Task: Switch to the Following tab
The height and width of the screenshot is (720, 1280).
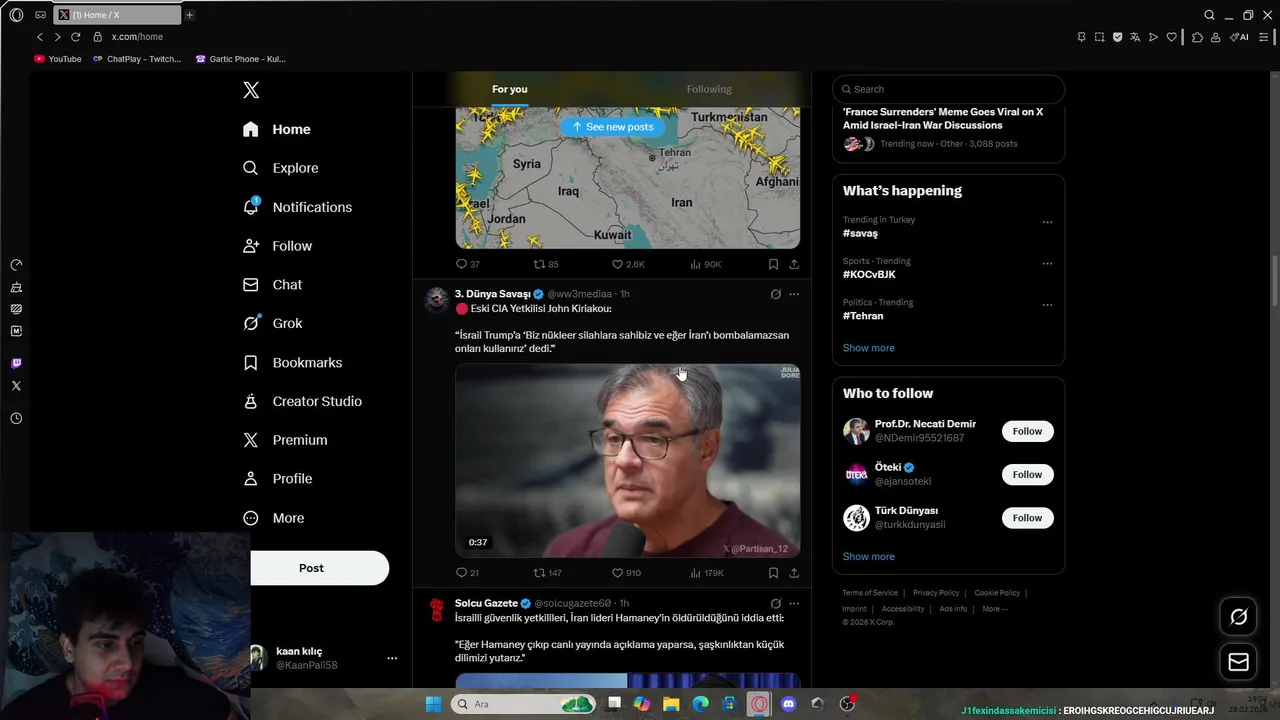Action: coord(709,89)
